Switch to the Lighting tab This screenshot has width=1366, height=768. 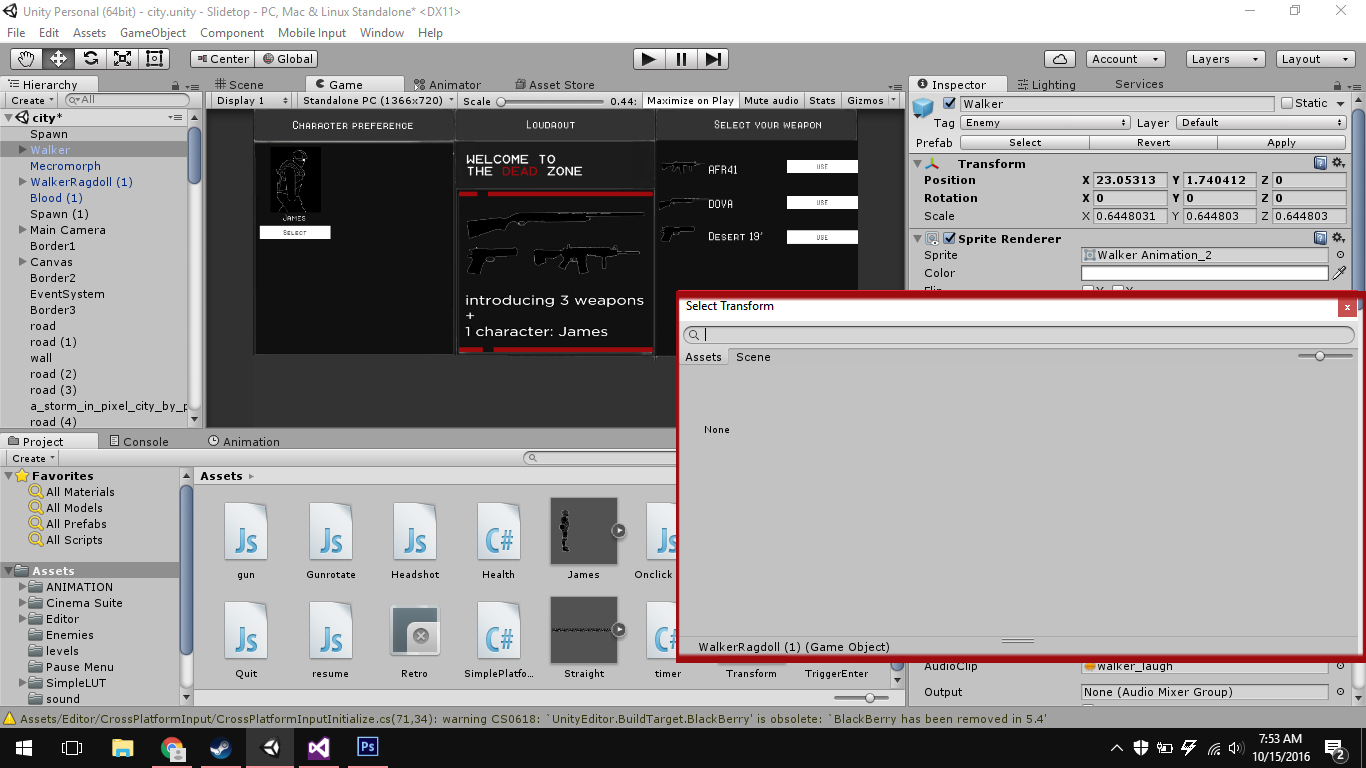pyautogui.click(x=1046, y=85)
